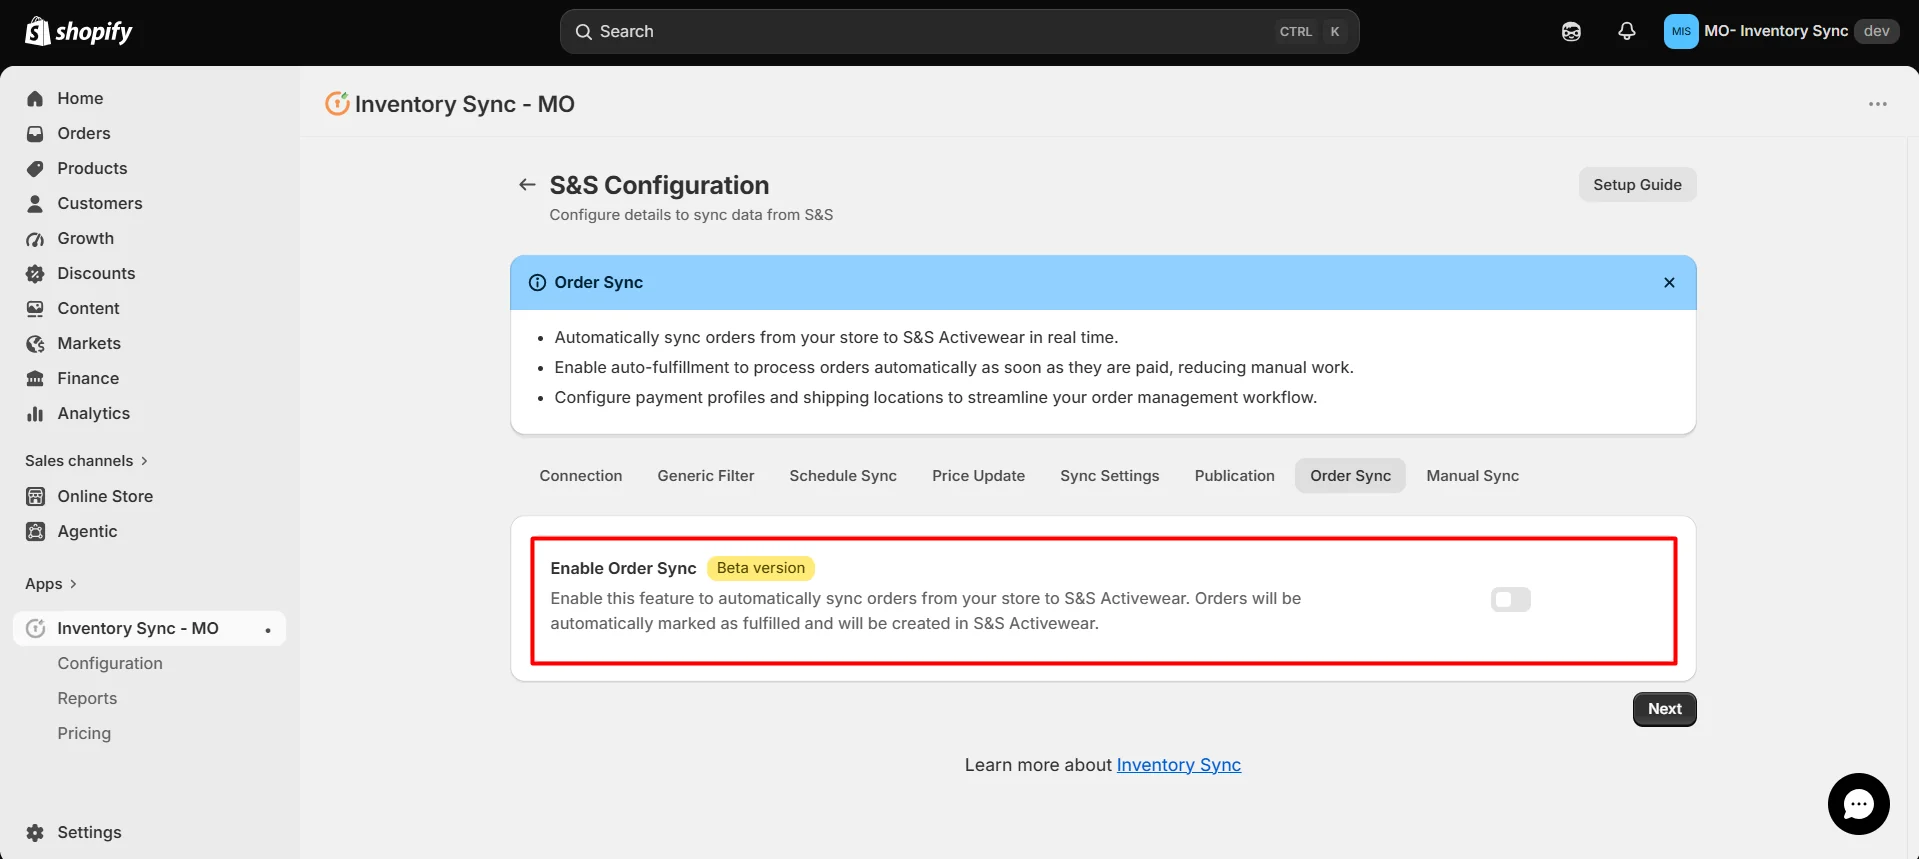
Task: Dismiss the Order Sync info banner
Action: click(x=1669, y=283)
